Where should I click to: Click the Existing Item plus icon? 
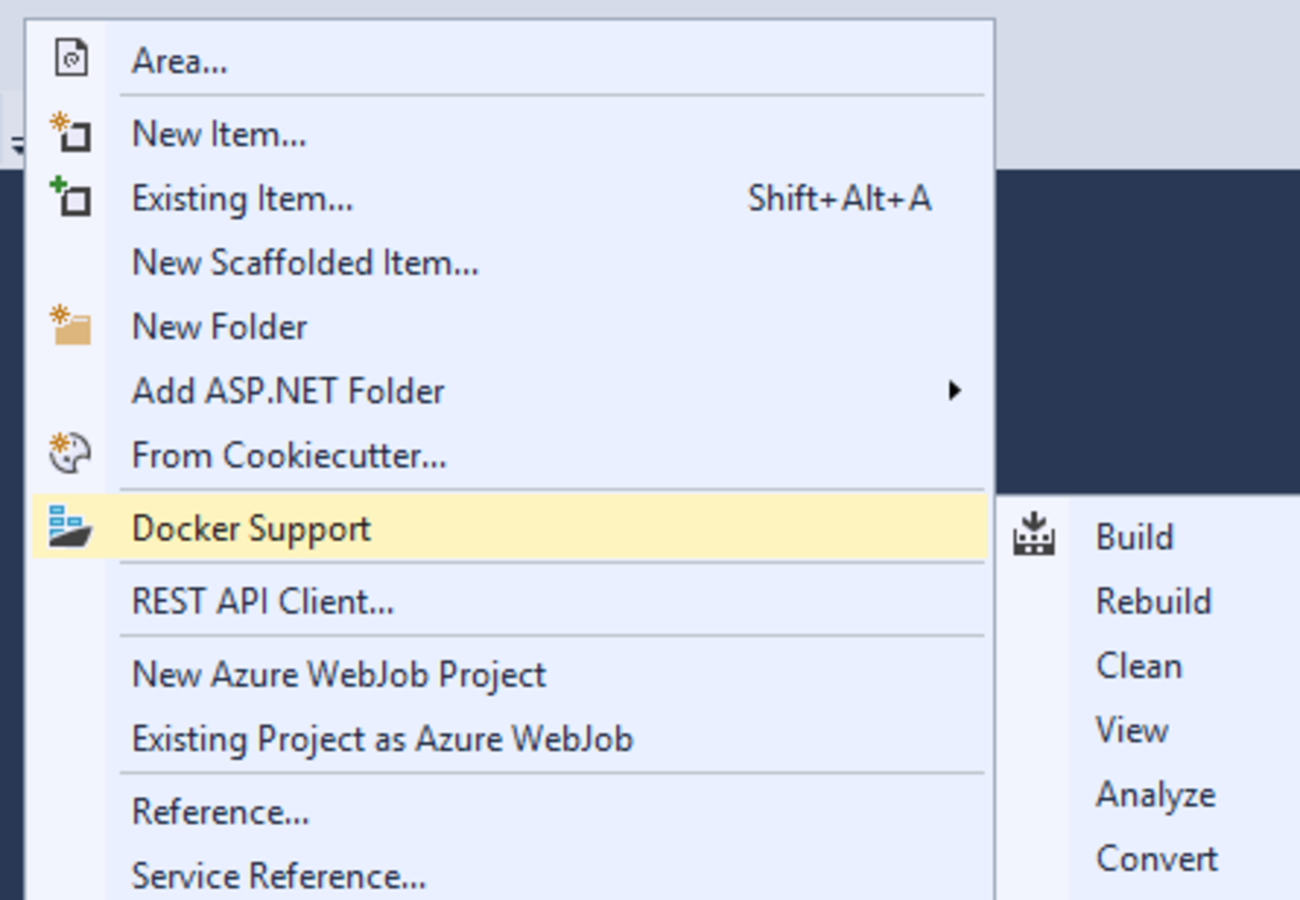point(70,197)
